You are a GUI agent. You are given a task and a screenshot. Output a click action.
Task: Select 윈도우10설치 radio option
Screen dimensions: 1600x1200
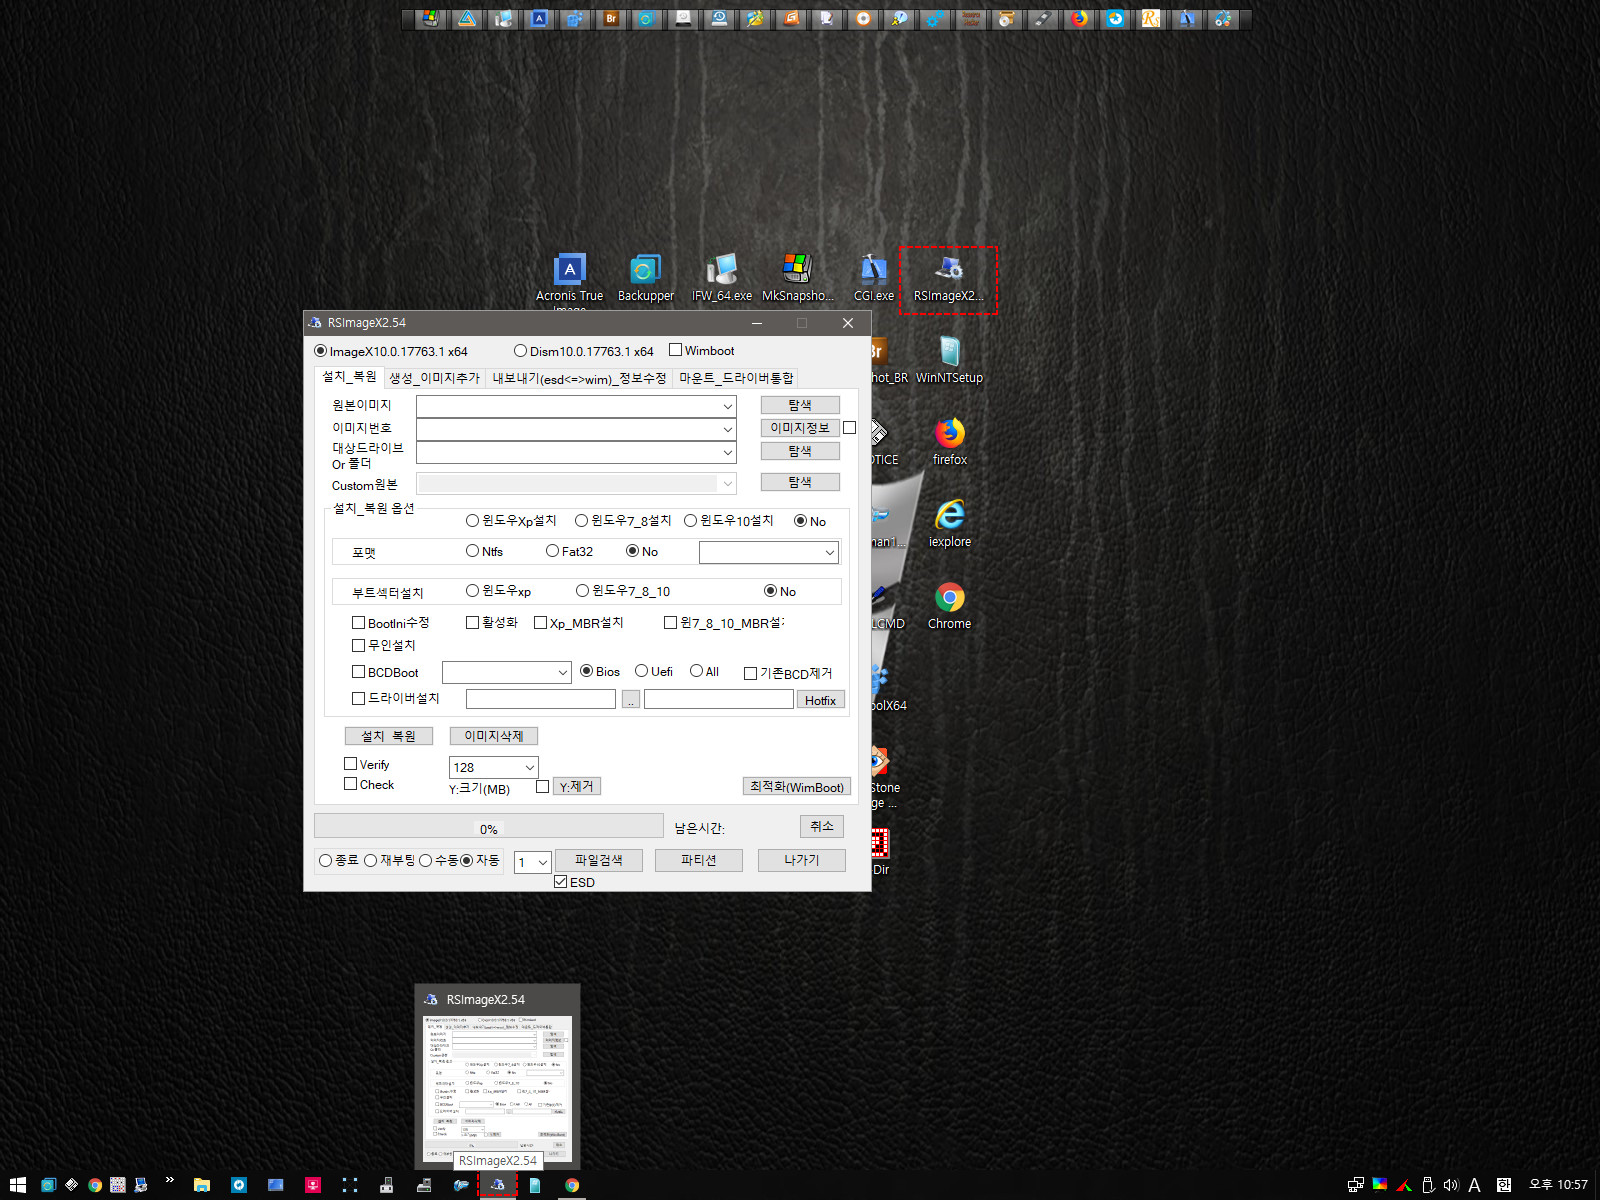pyautogui.click(x=728, y=521)
